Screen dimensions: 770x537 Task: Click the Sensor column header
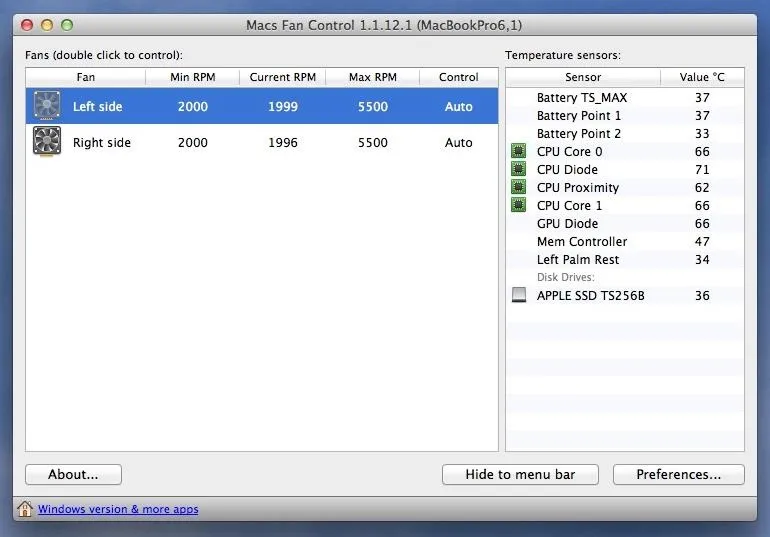click(x=583, y=77)
